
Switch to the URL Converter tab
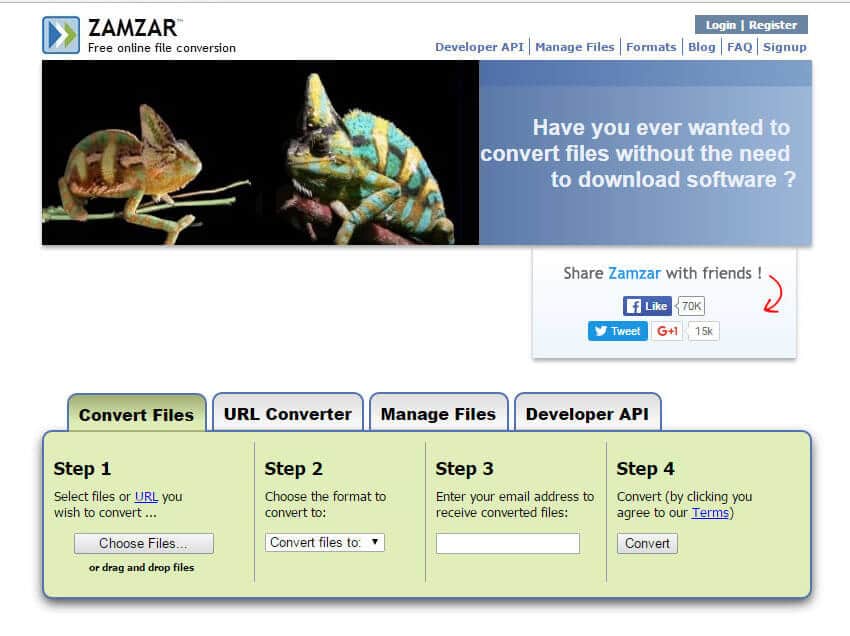pos(287,414)
